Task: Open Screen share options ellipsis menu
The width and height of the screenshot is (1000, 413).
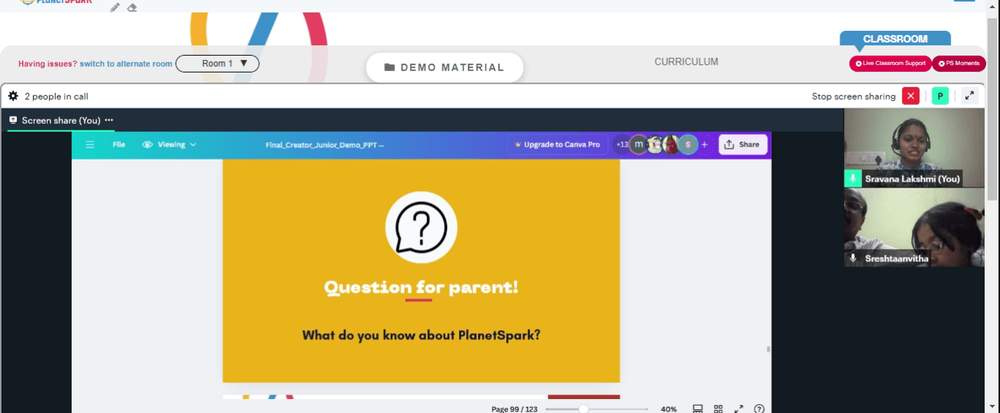Action: point(109,120)
